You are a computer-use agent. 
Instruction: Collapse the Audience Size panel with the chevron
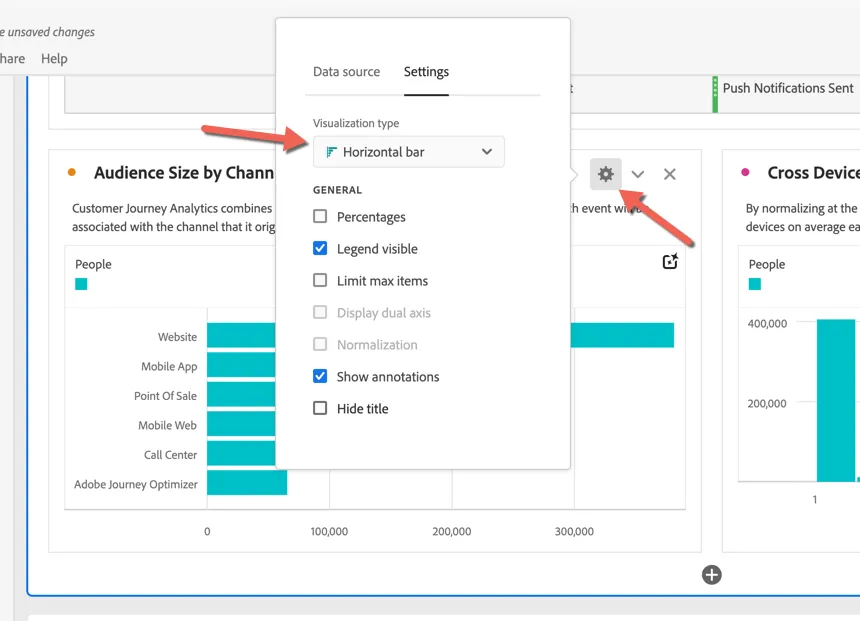pyautogui.click(x=637, y=174)
